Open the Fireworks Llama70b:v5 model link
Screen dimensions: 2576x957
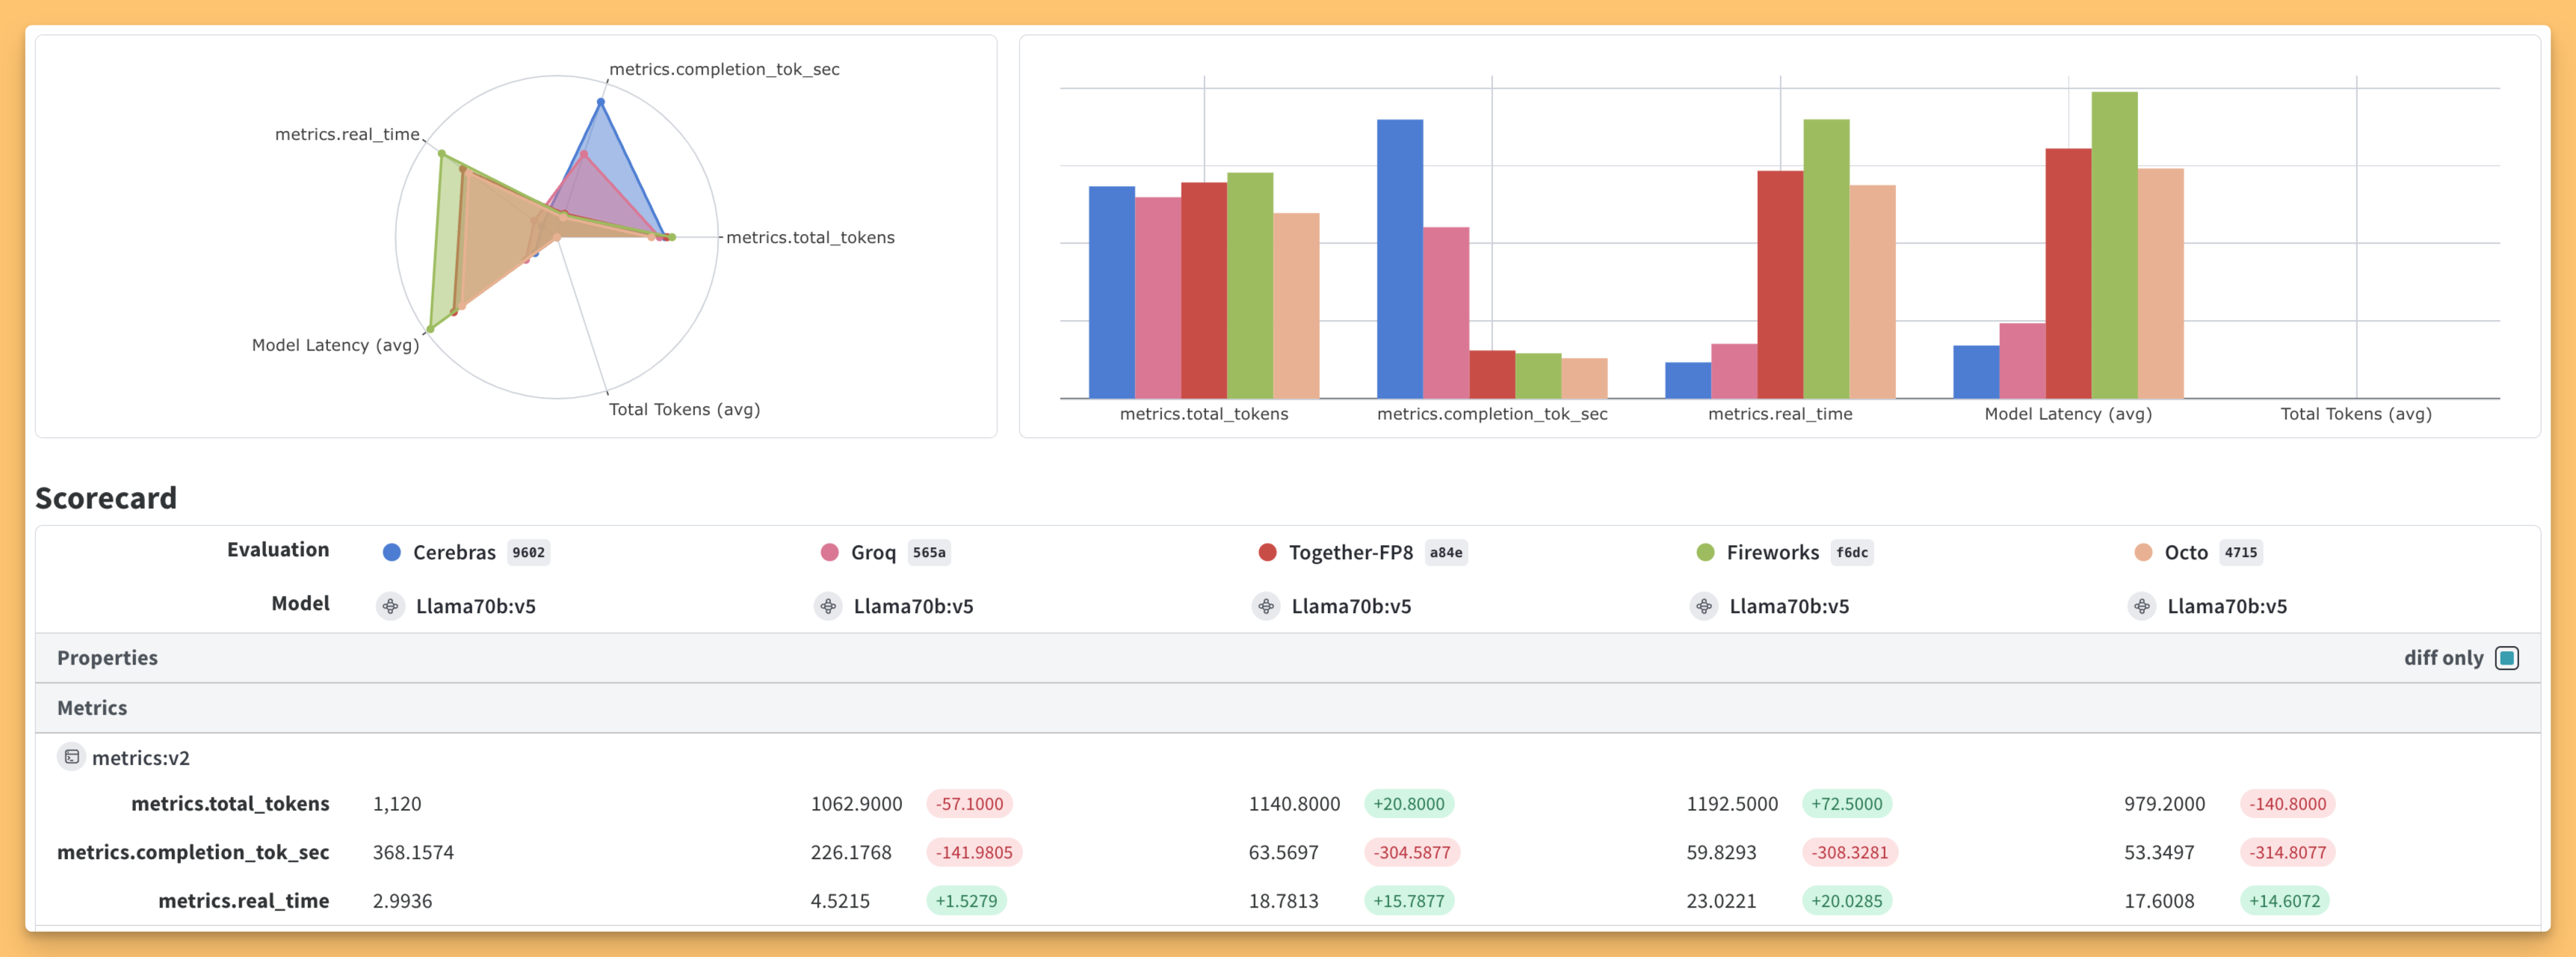pos(1788,606)
